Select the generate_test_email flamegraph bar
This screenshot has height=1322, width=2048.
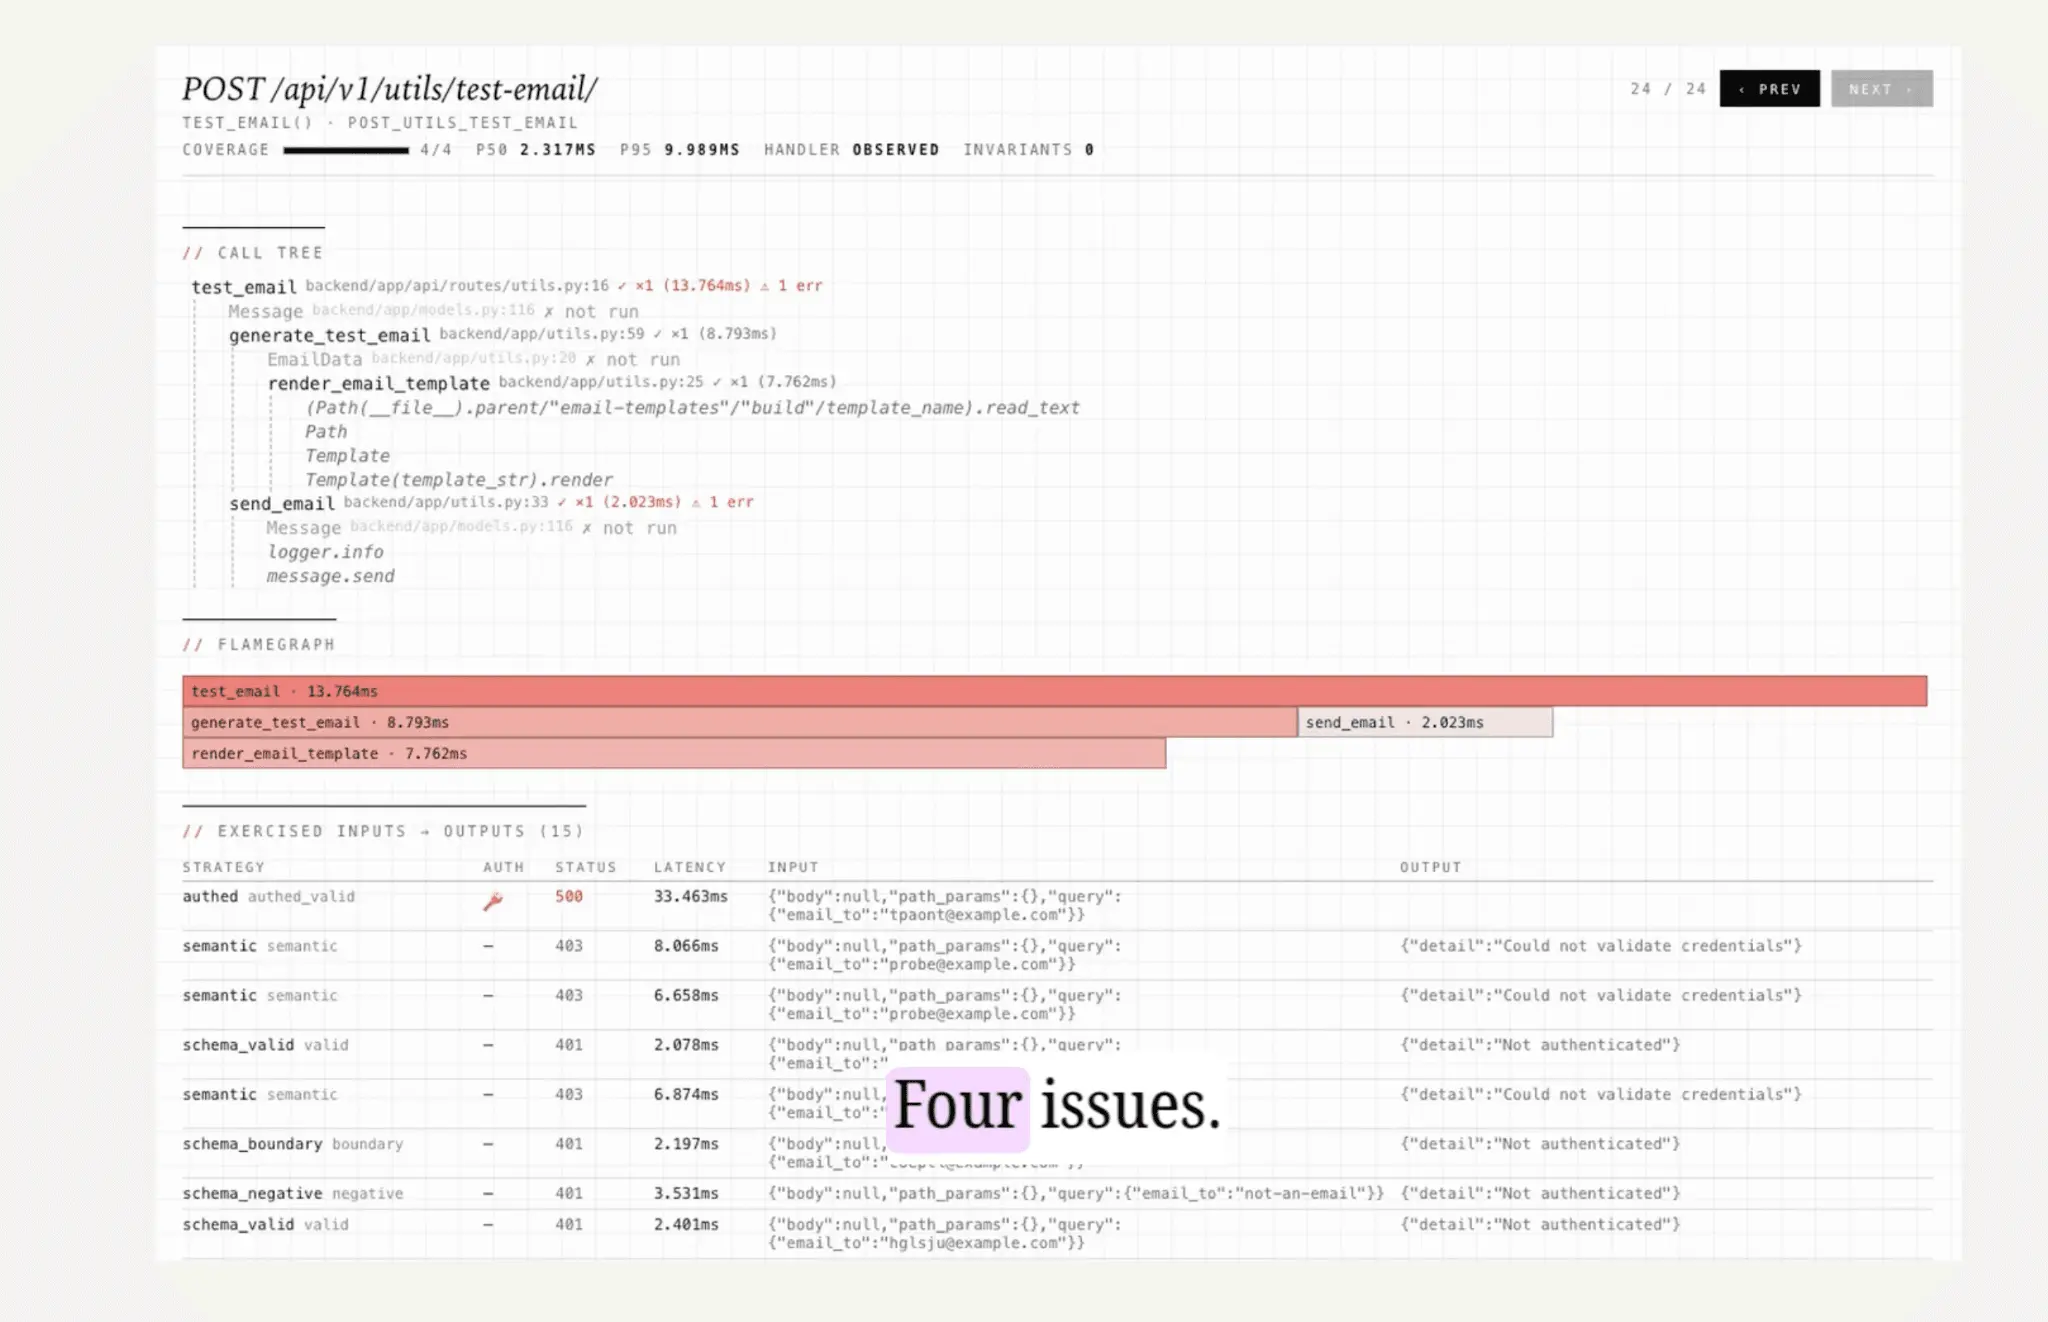[739, 722]
